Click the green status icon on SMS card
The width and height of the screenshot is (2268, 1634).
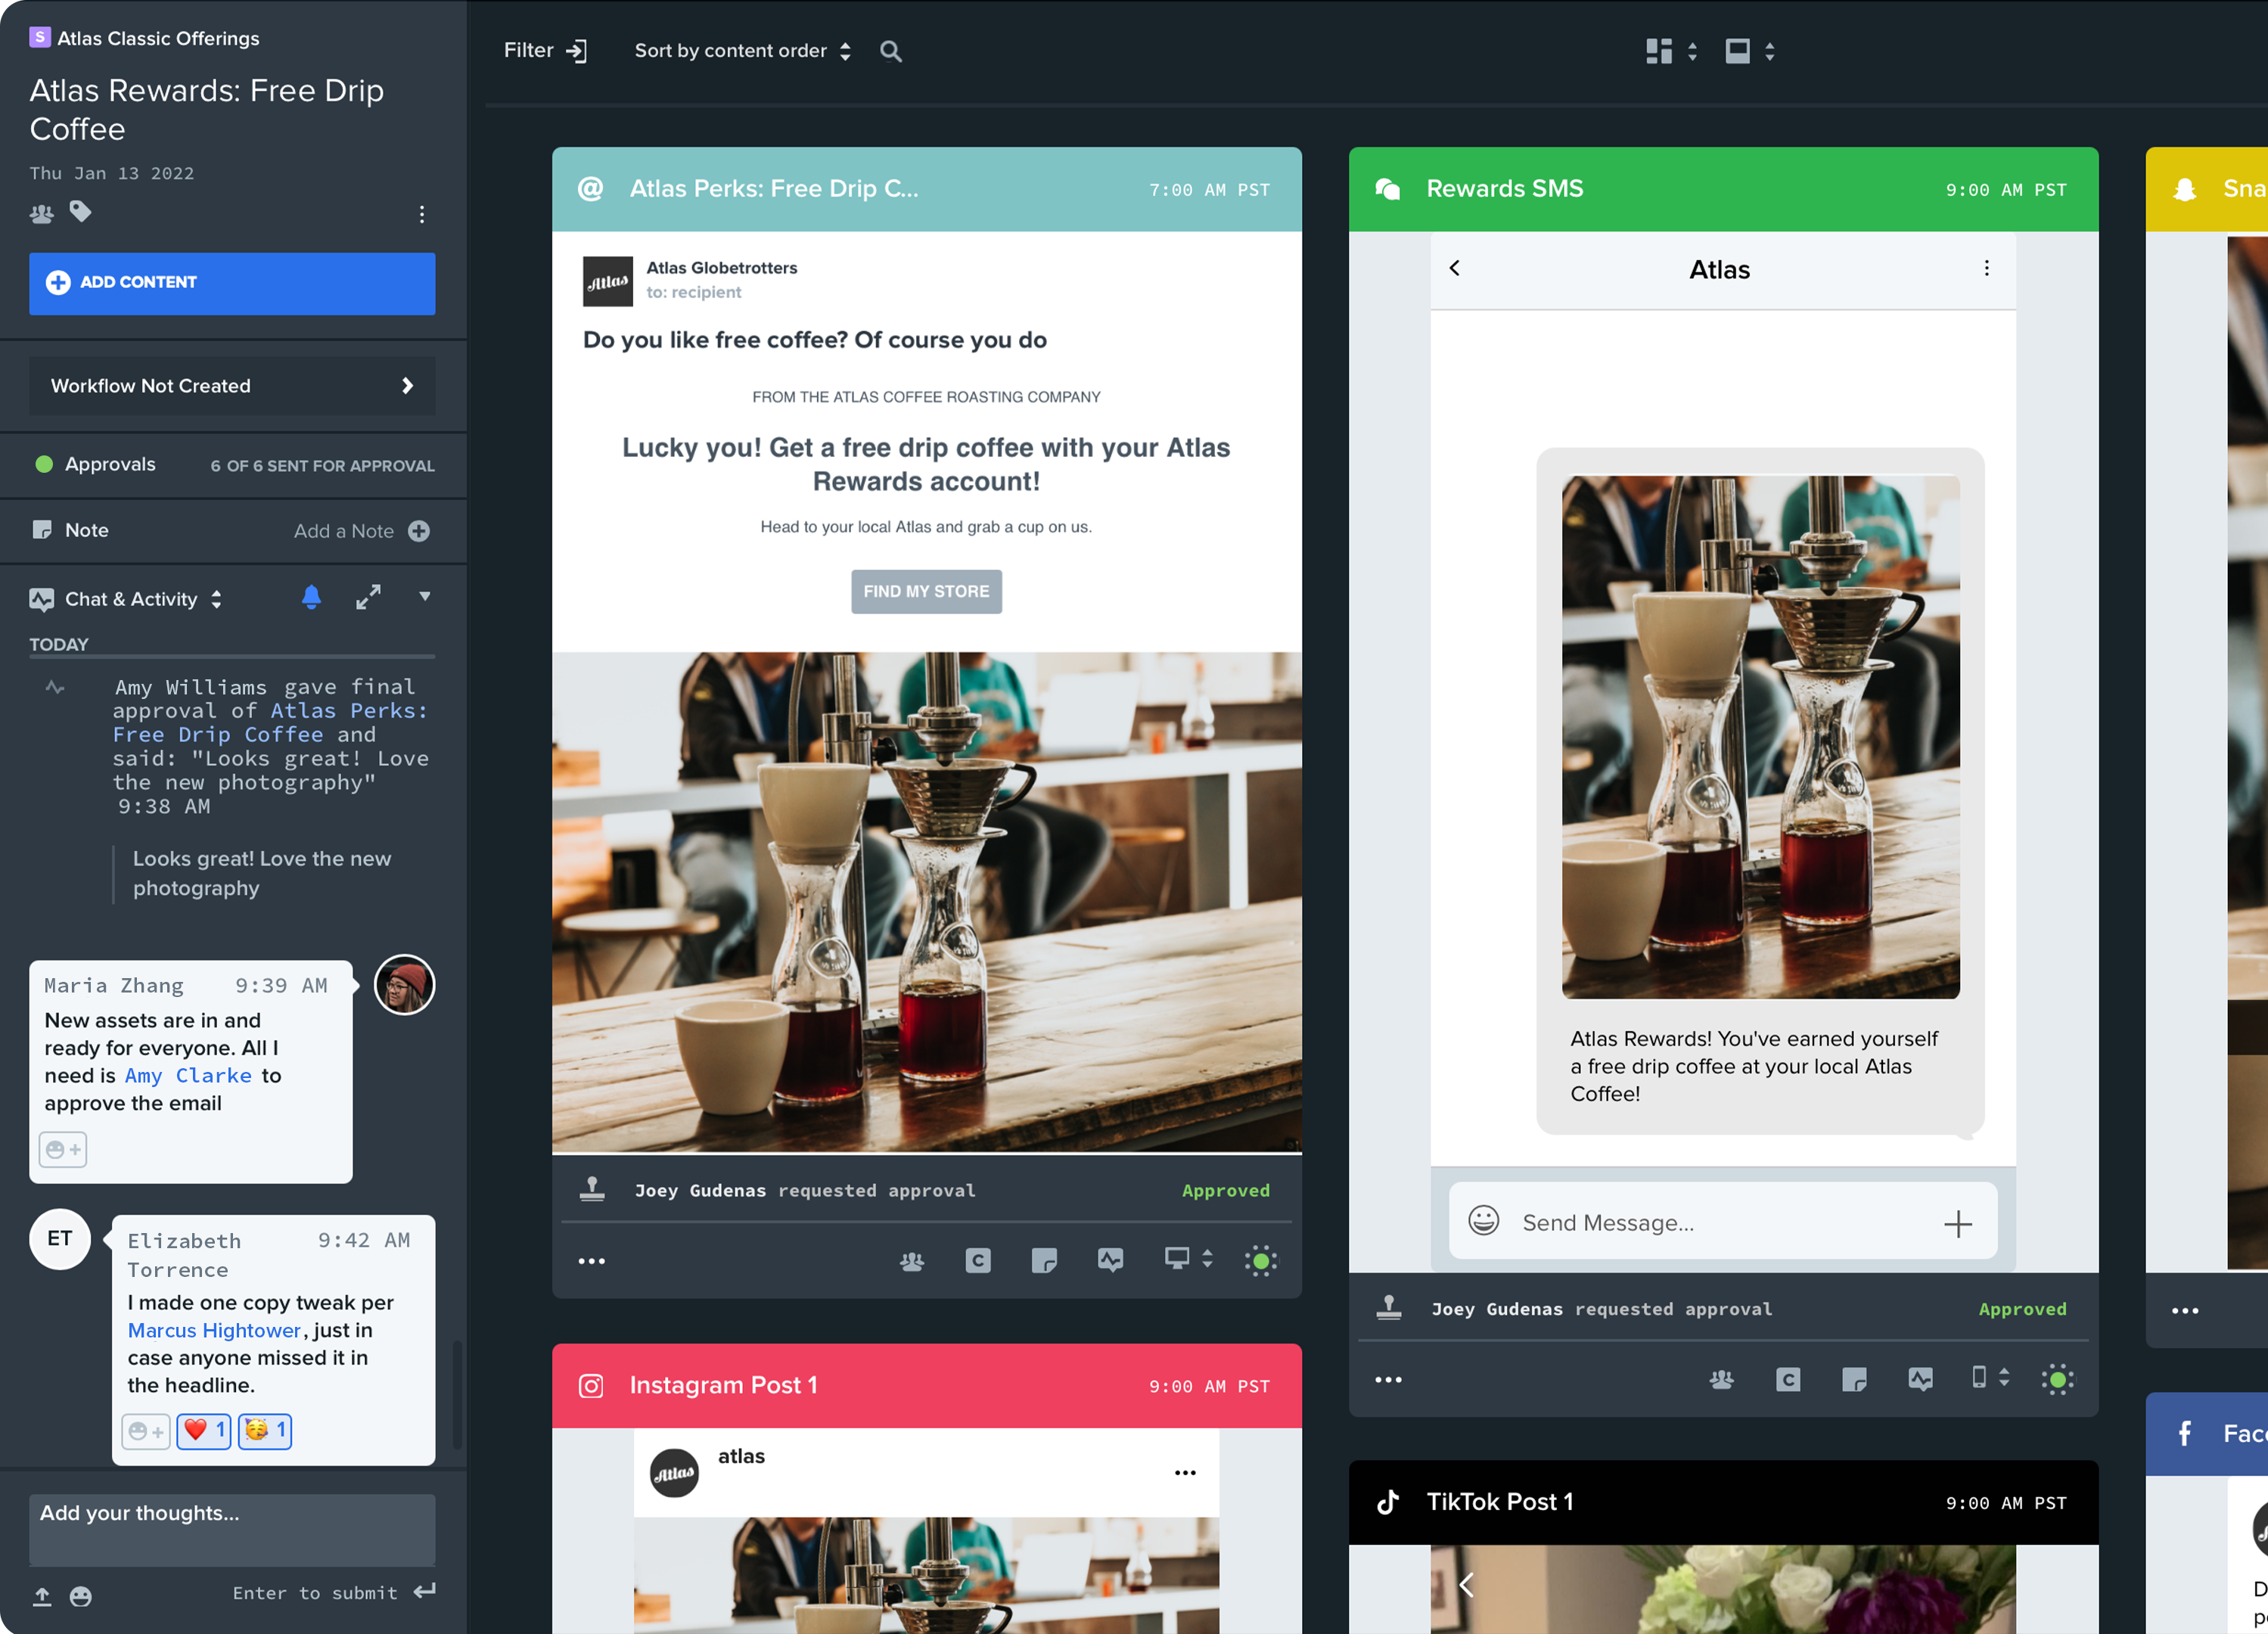[2057, 1380]
